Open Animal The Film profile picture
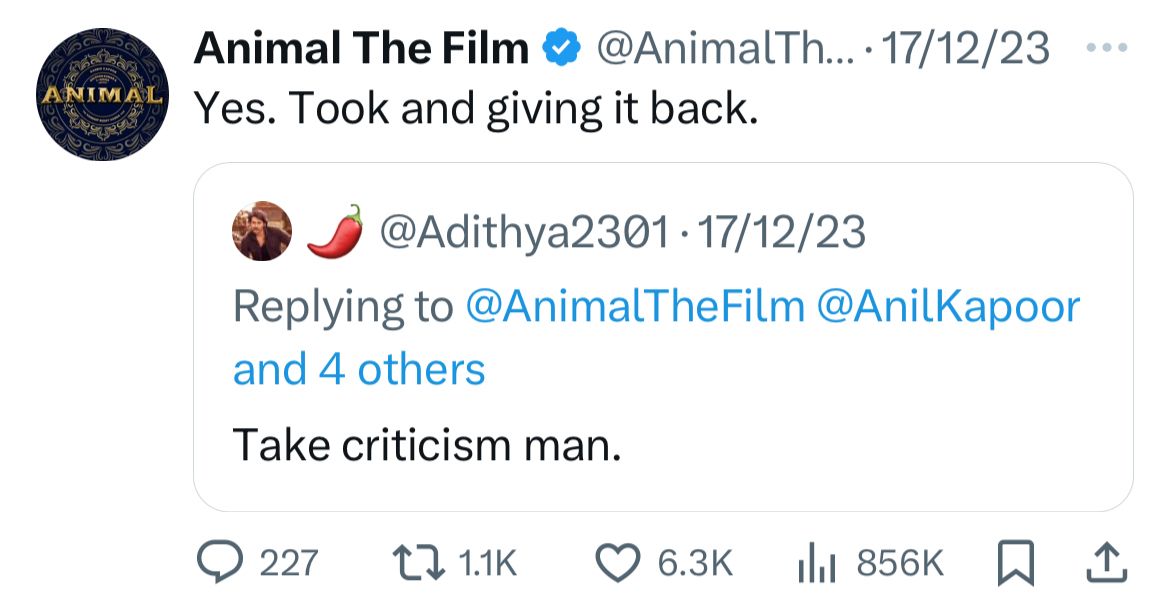The width and height of the screenshot is (1170, 613). [100, 95]
